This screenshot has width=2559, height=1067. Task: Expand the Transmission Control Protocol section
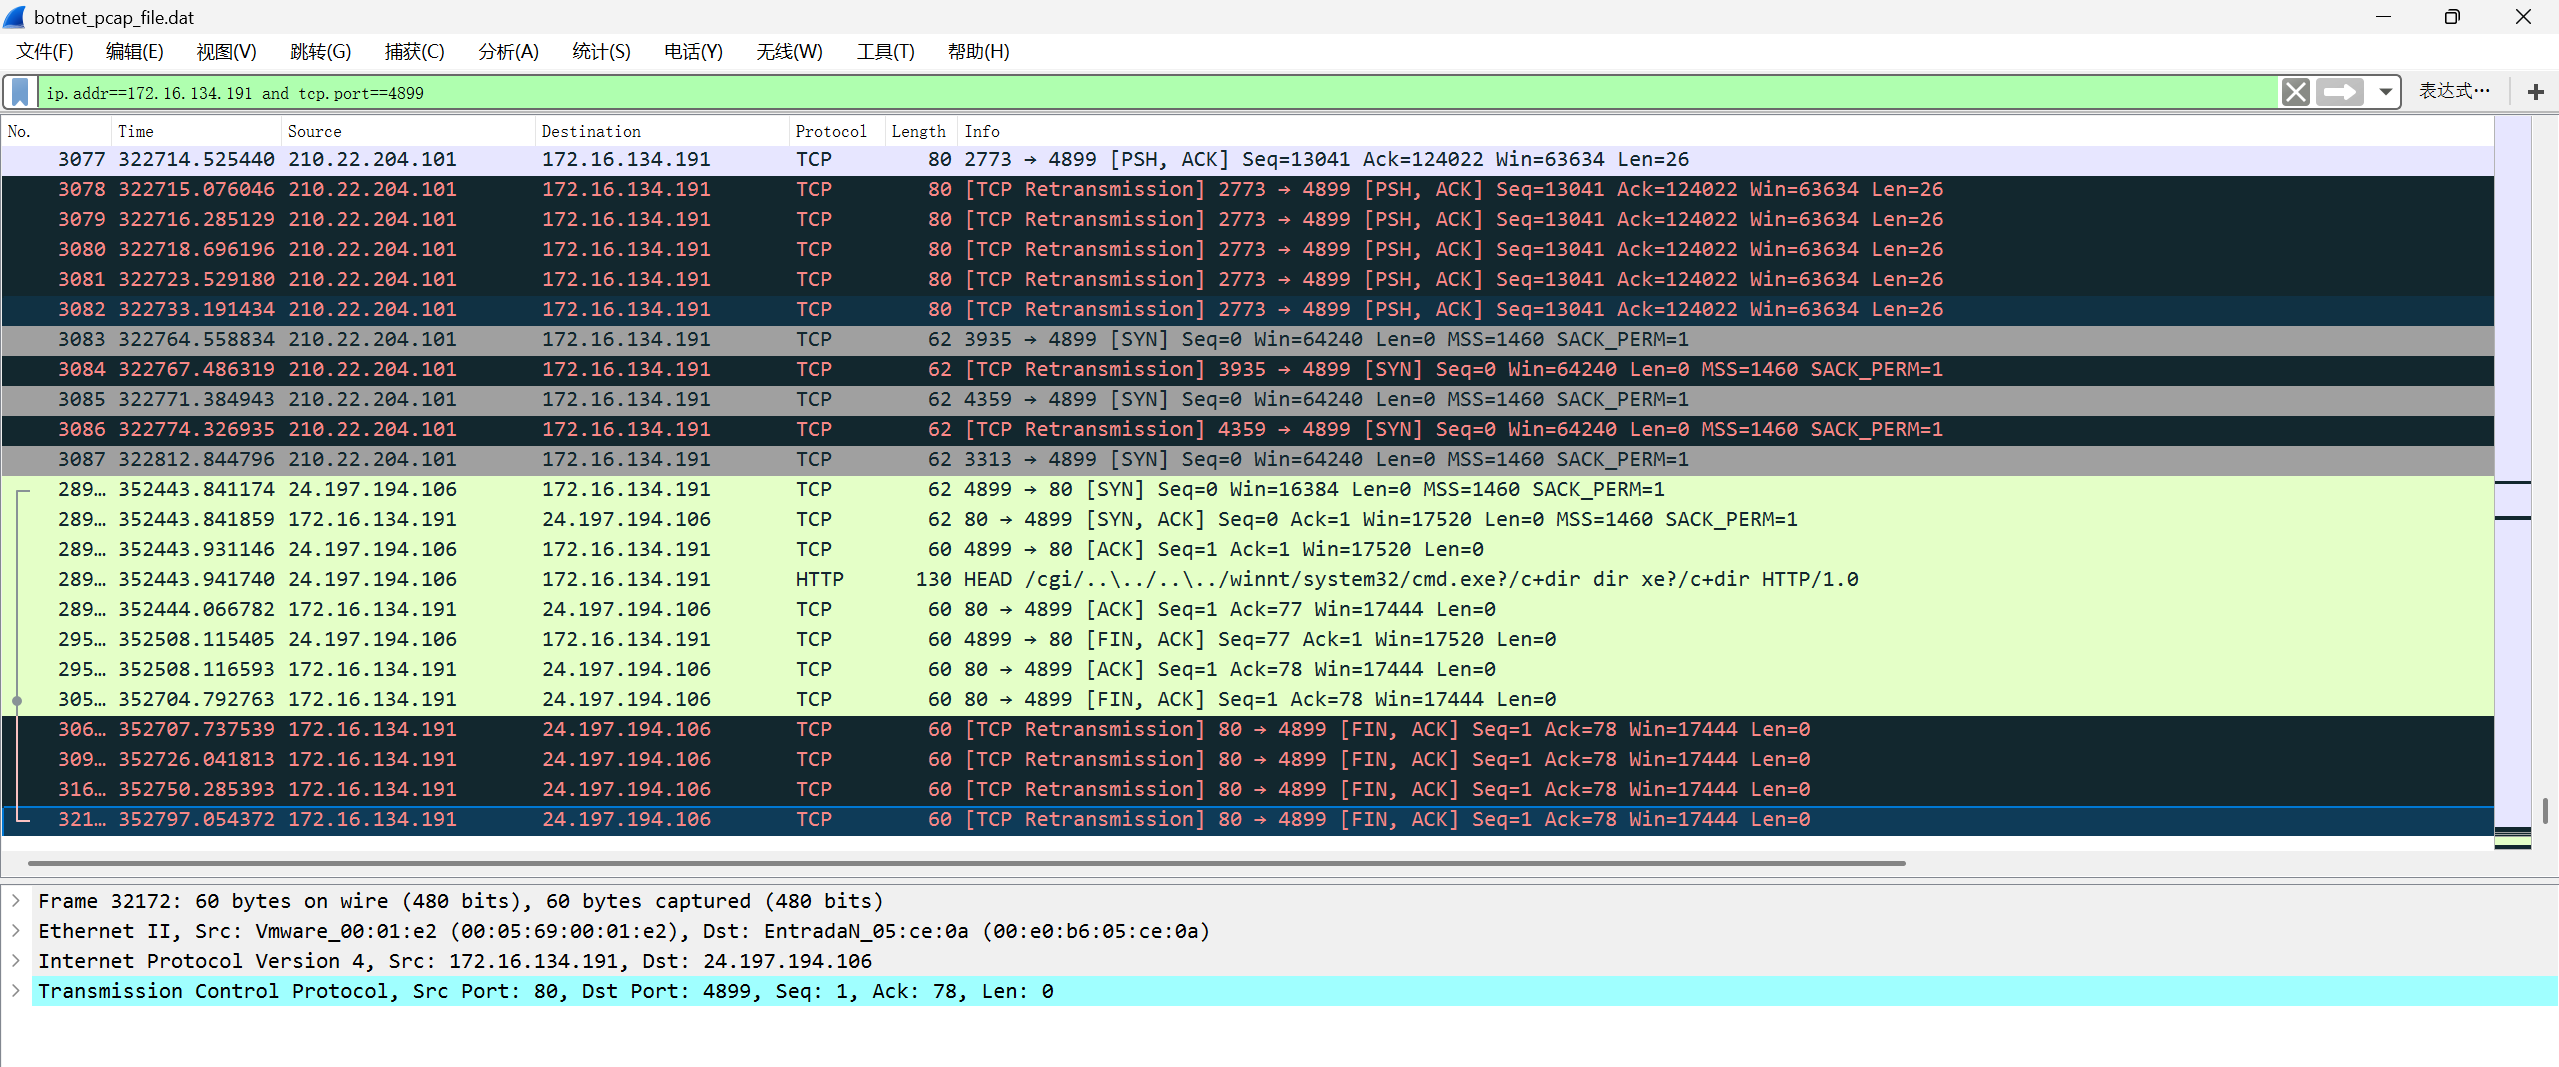15,991
